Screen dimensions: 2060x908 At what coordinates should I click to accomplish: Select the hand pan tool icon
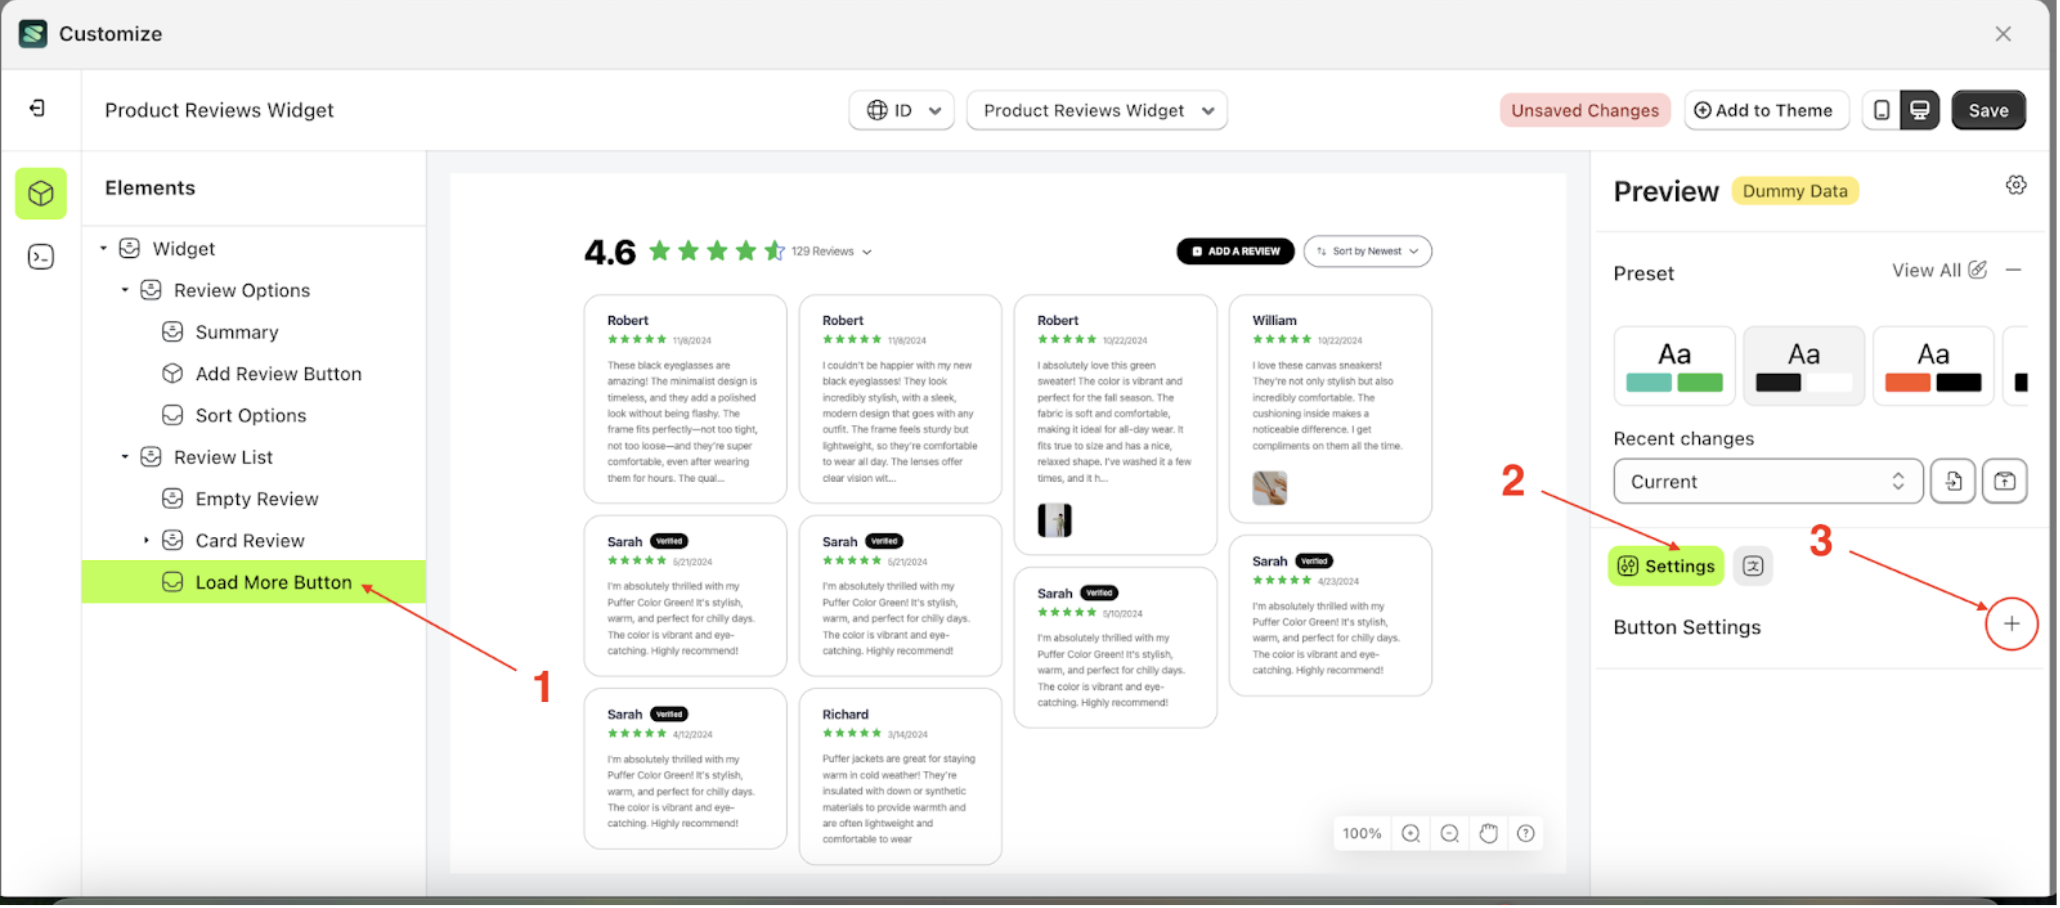coord(1487,832)
